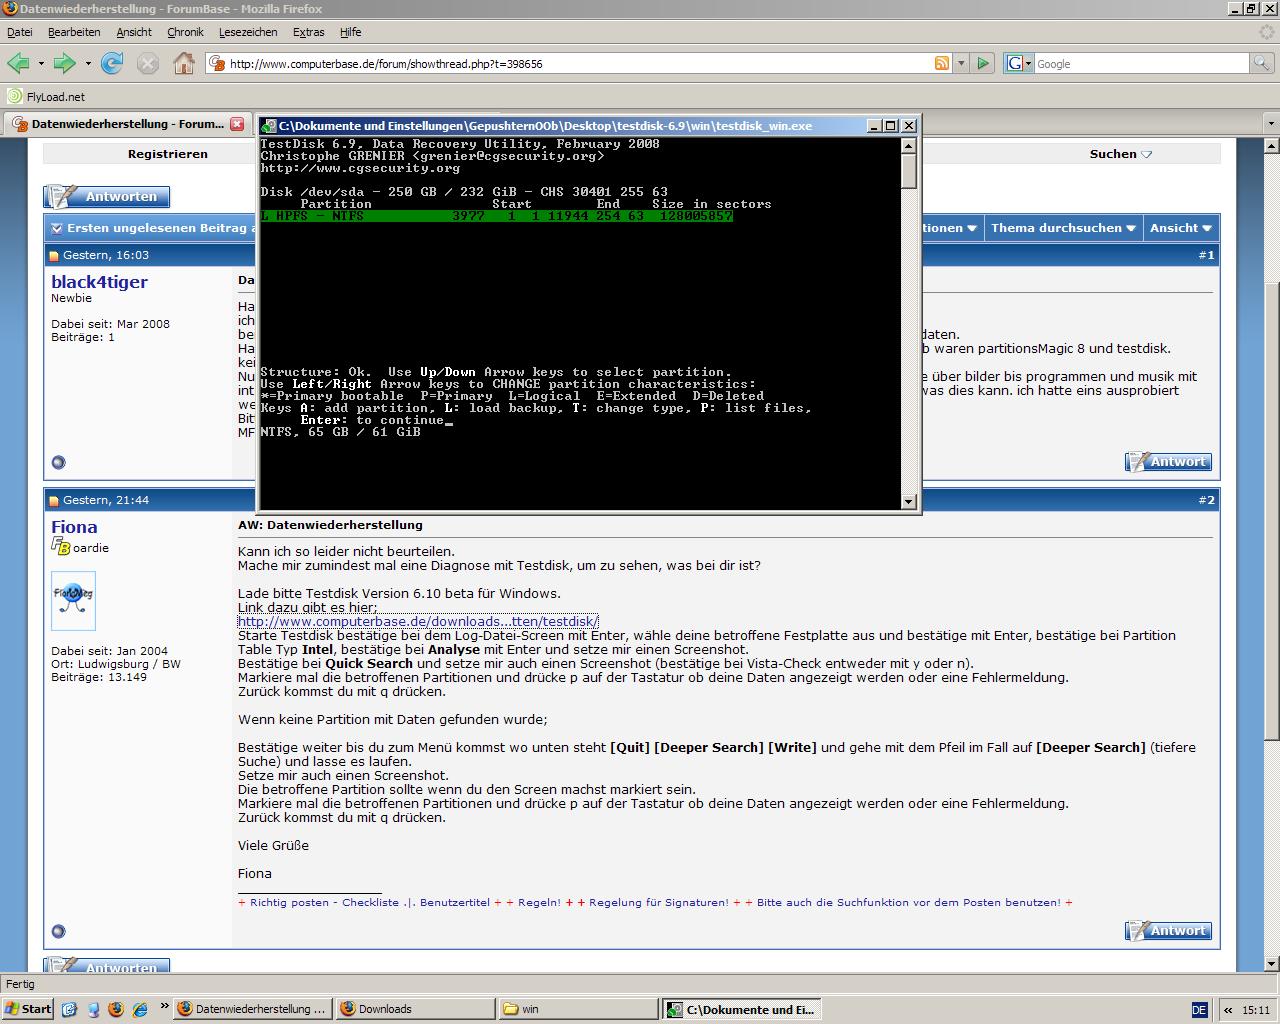Open black4tiger user profile link

(x=99, y=282)
